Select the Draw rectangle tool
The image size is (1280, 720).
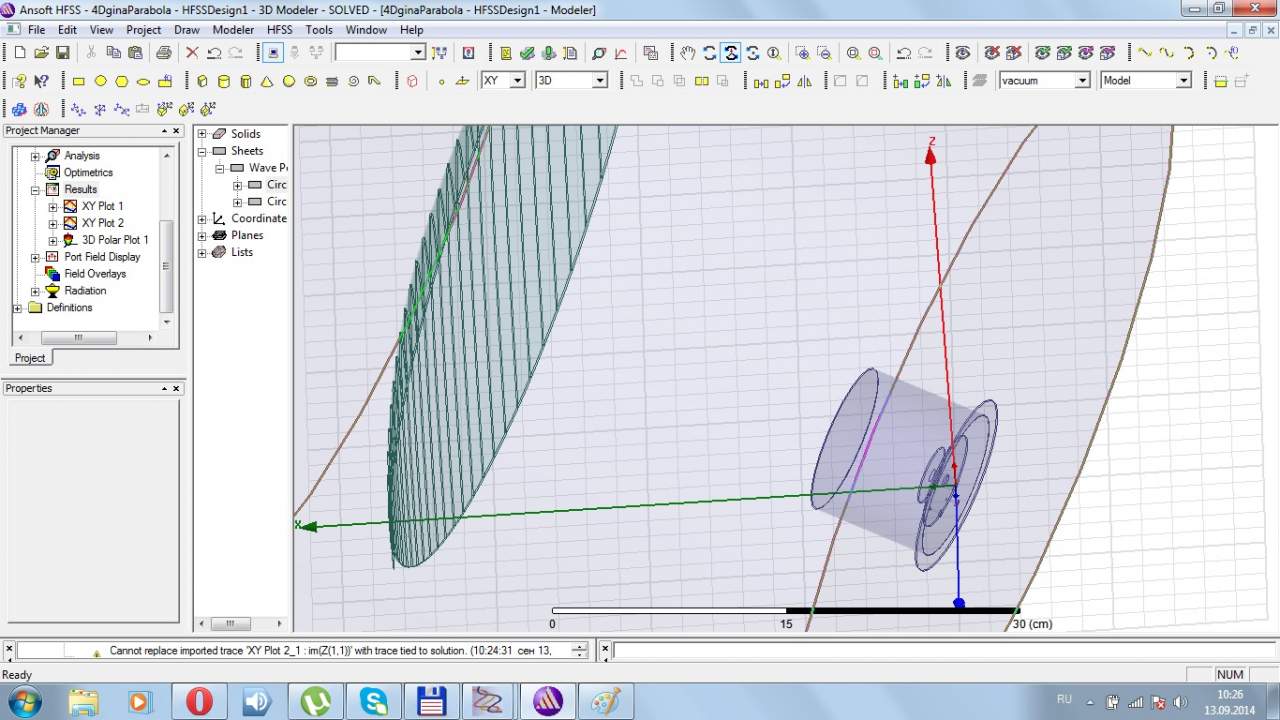pyautogui.click(x=79, y=81)
